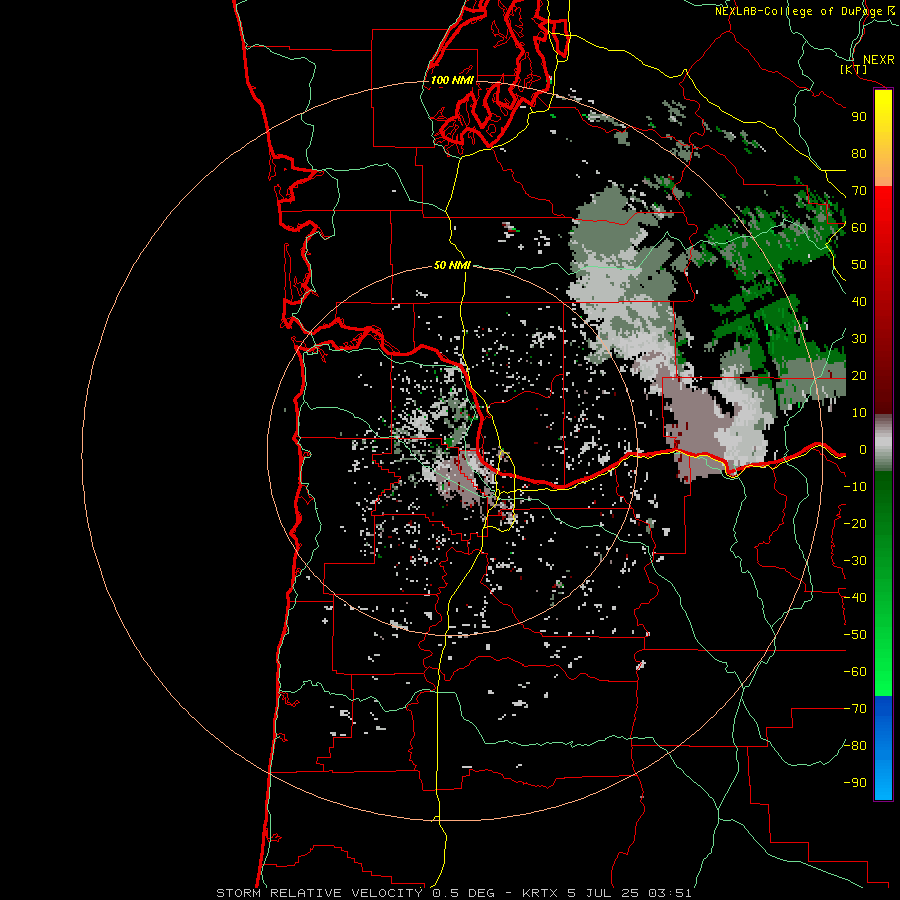Click the -10 value on the velocity scale

click(855, 487)
